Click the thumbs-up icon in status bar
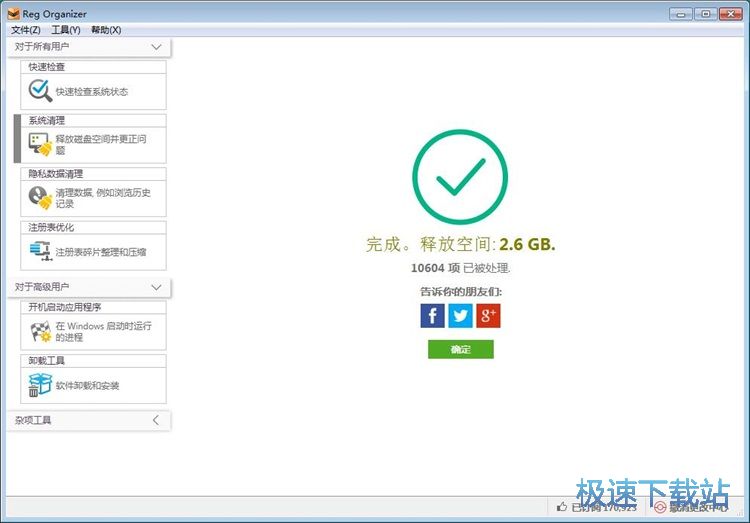The height and width of the screenshot is (523, 750). coord(562,507)
